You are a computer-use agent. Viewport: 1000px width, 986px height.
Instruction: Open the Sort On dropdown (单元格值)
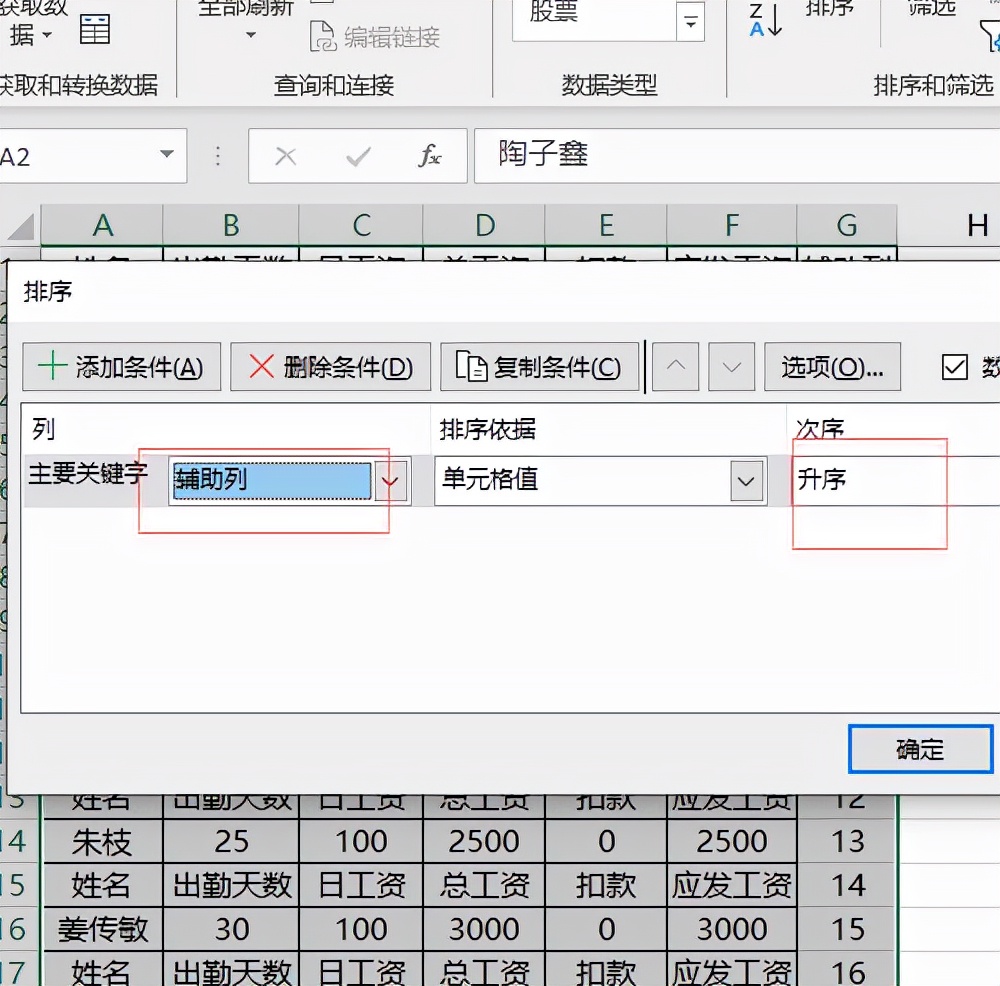point(747,481)
